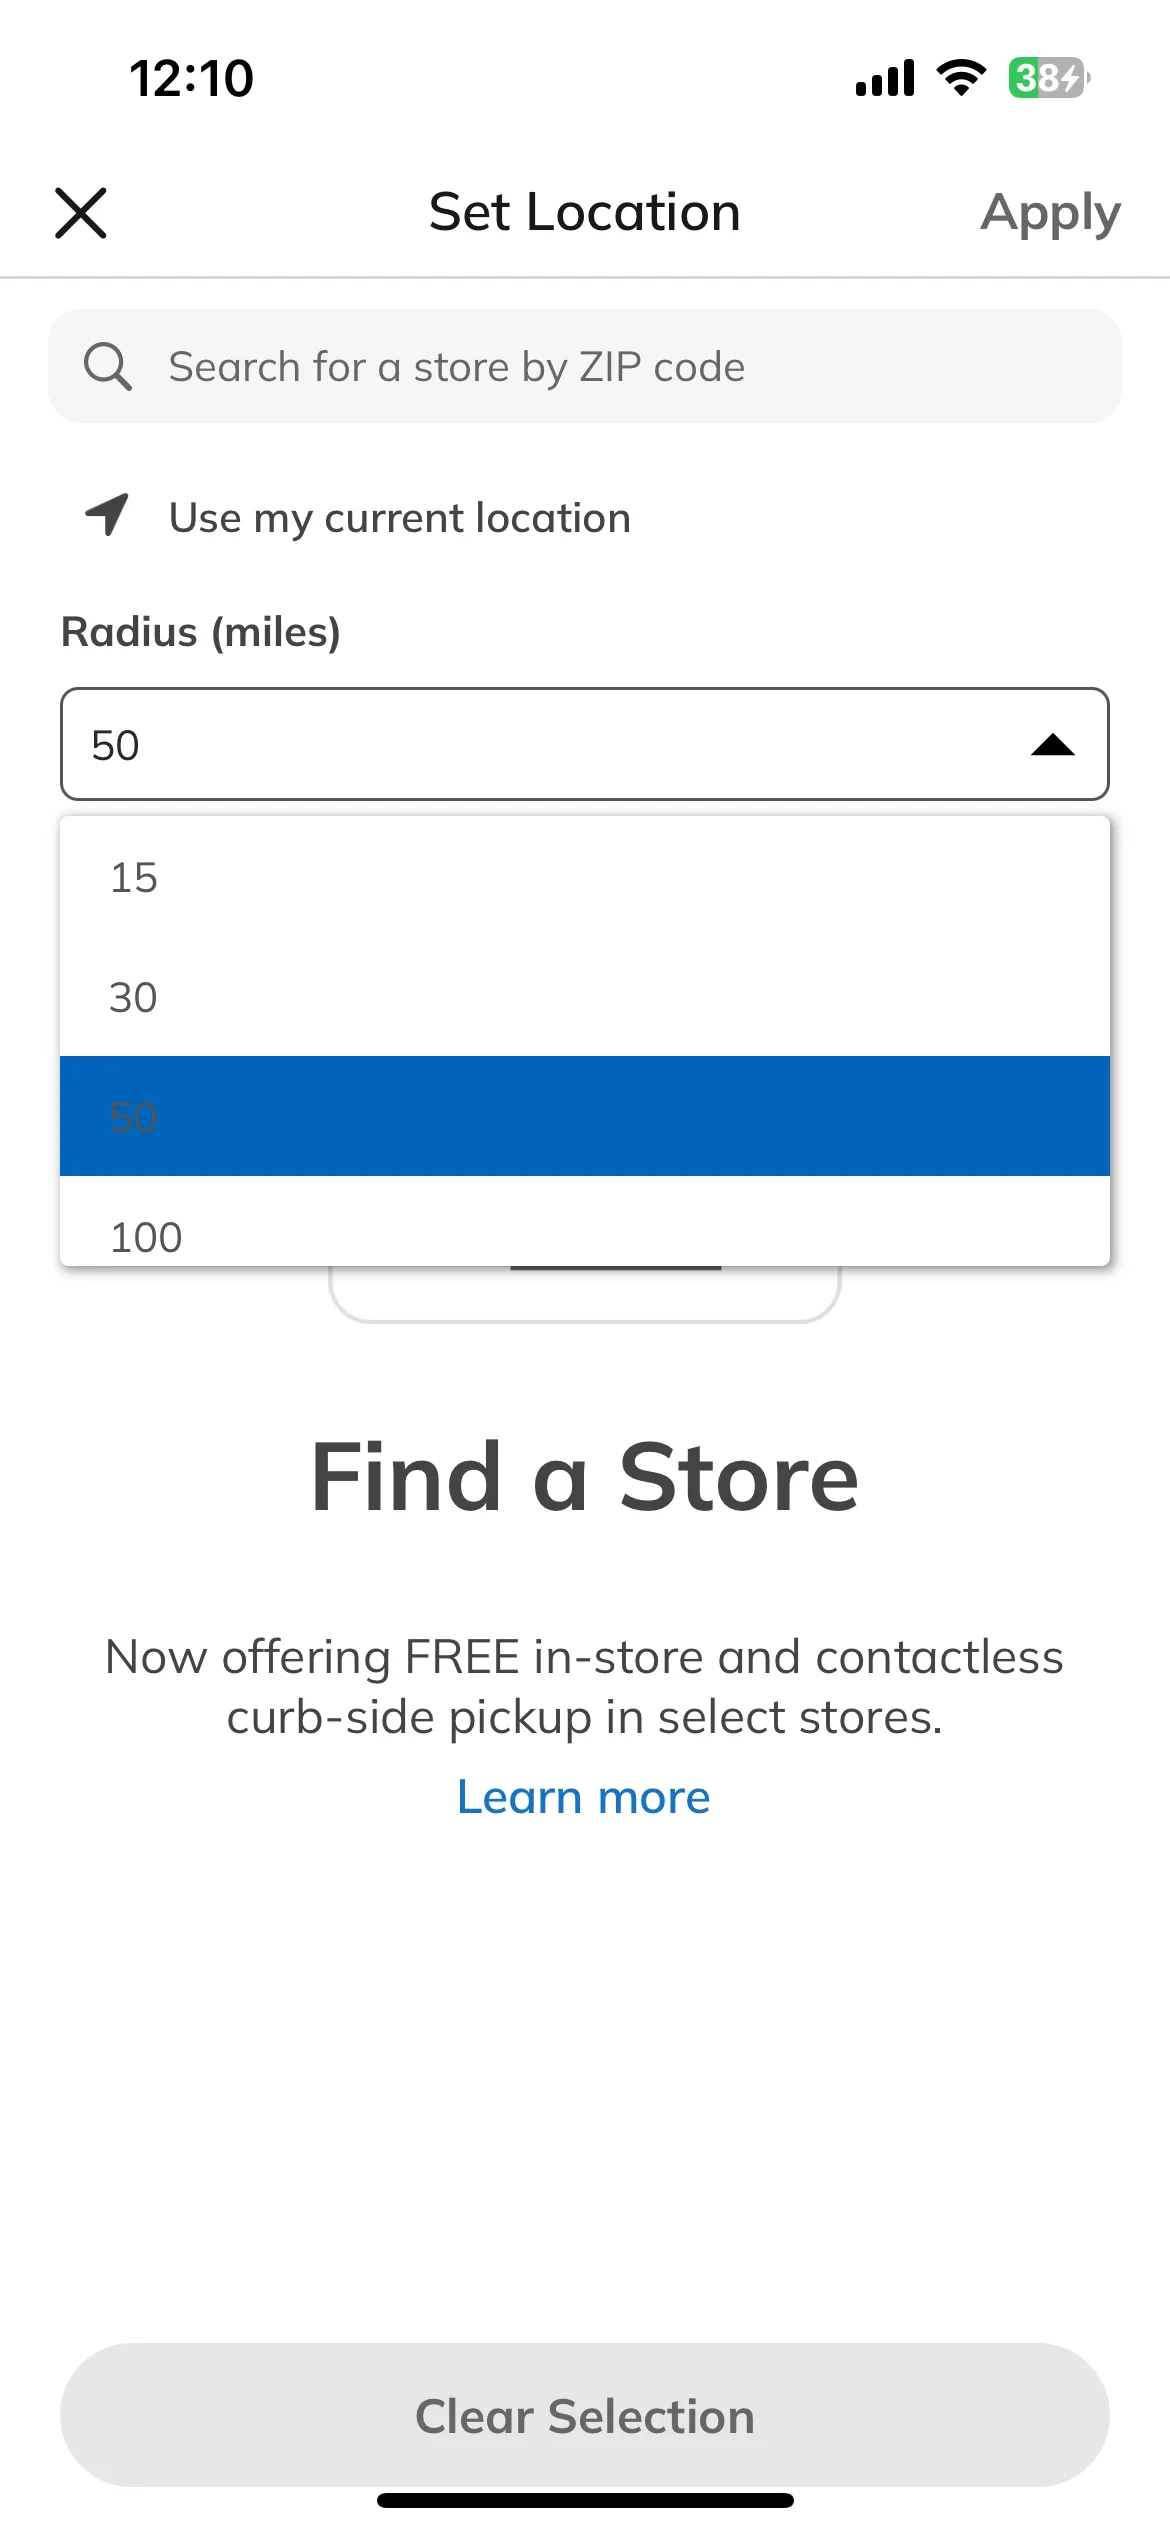Close the Set Location screen with X

[80, 213]
